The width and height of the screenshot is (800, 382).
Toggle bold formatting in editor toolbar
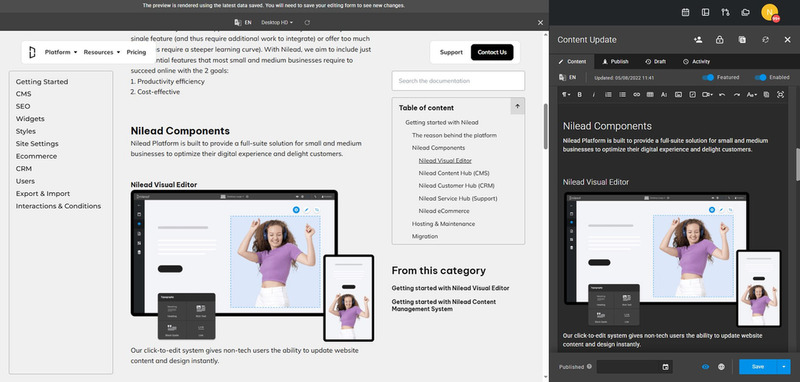tap(580, 94)
